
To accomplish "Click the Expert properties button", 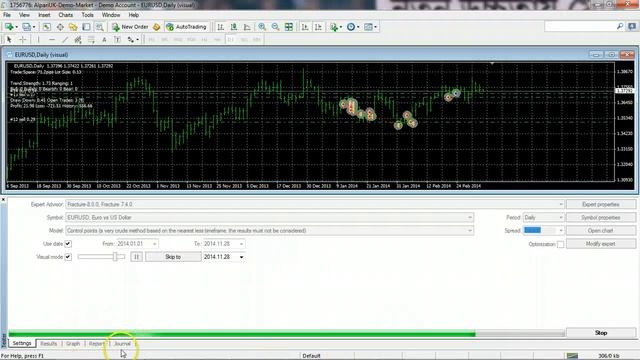I will 600,204.
